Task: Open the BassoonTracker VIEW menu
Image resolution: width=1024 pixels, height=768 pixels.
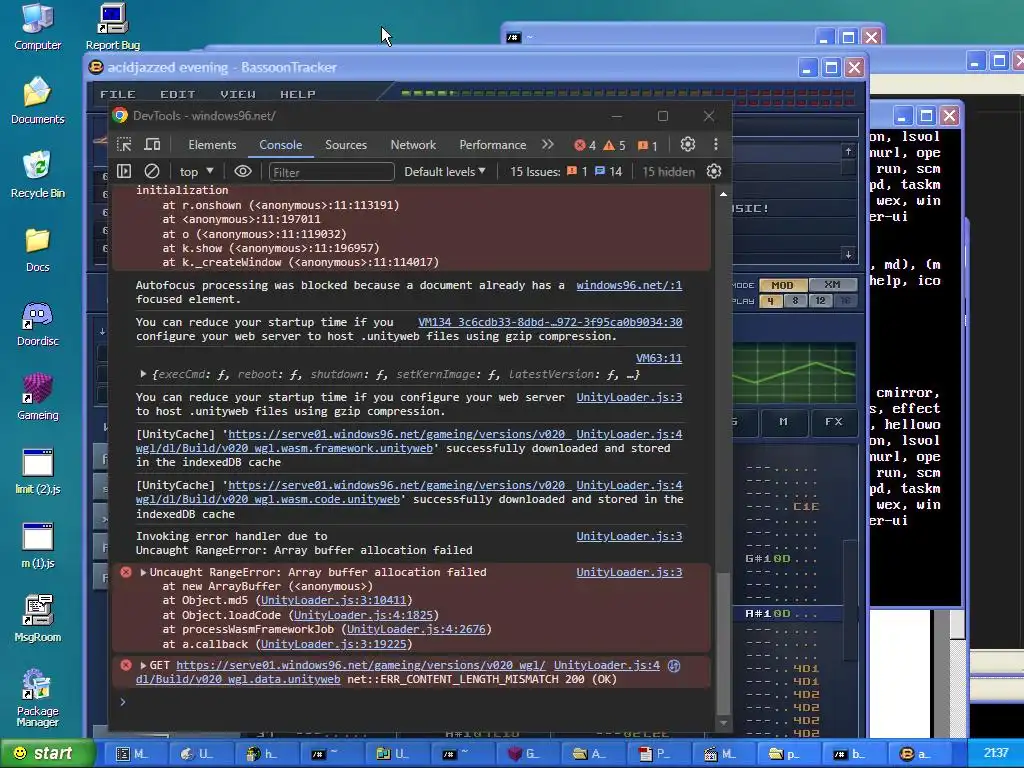Action: point(238,94)
